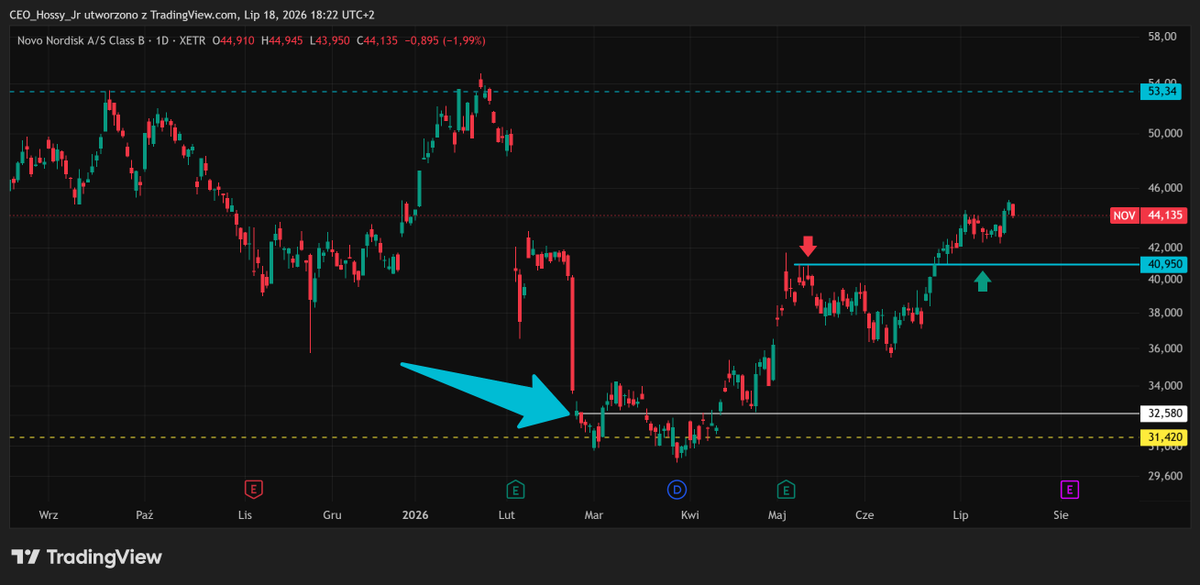Click the Lip month label on time axis

click(x=960, y=515)
